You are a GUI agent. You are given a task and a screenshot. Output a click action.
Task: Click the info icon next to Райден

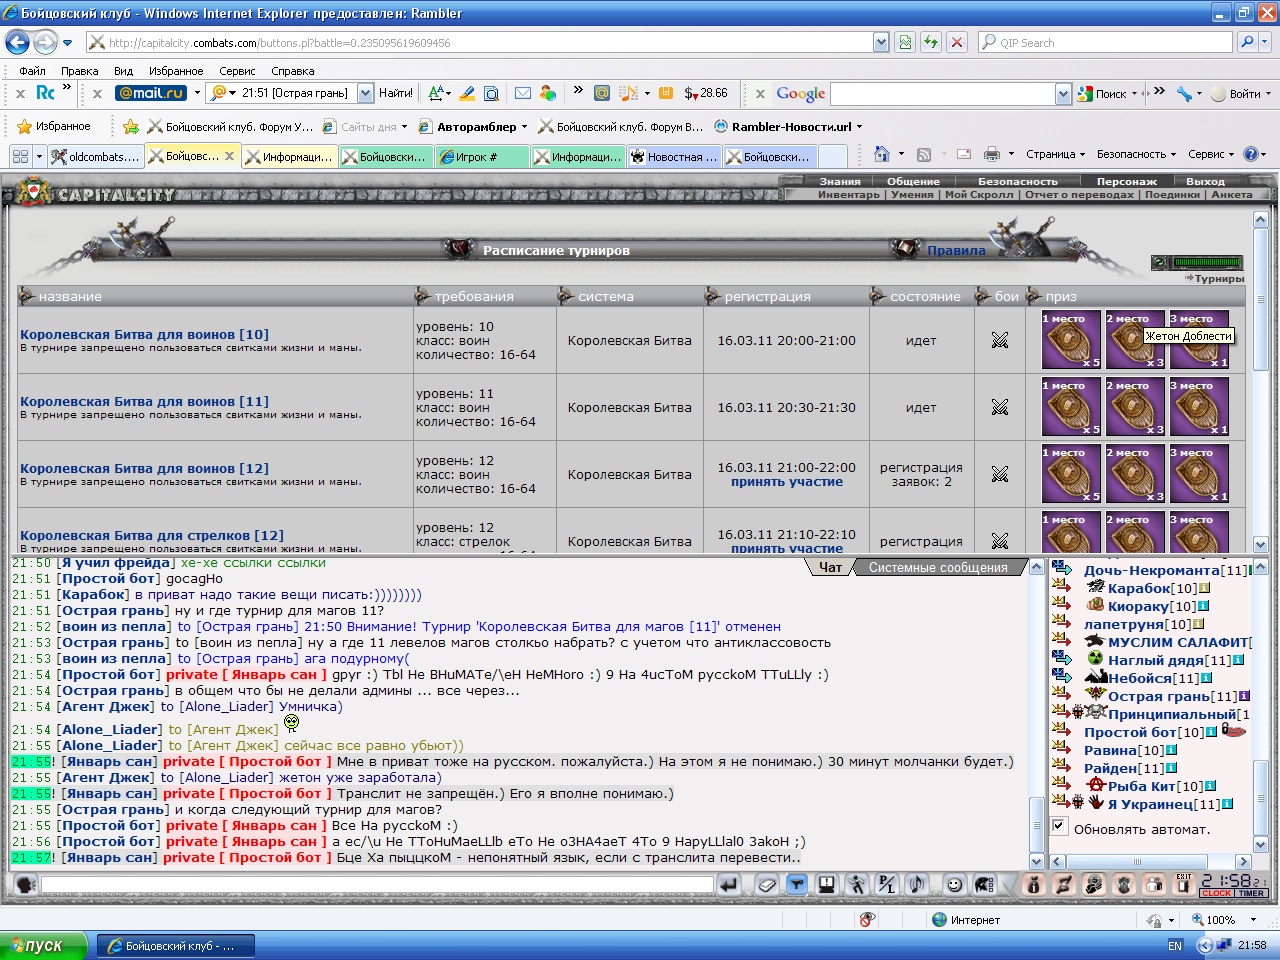tap(1171, 768)
